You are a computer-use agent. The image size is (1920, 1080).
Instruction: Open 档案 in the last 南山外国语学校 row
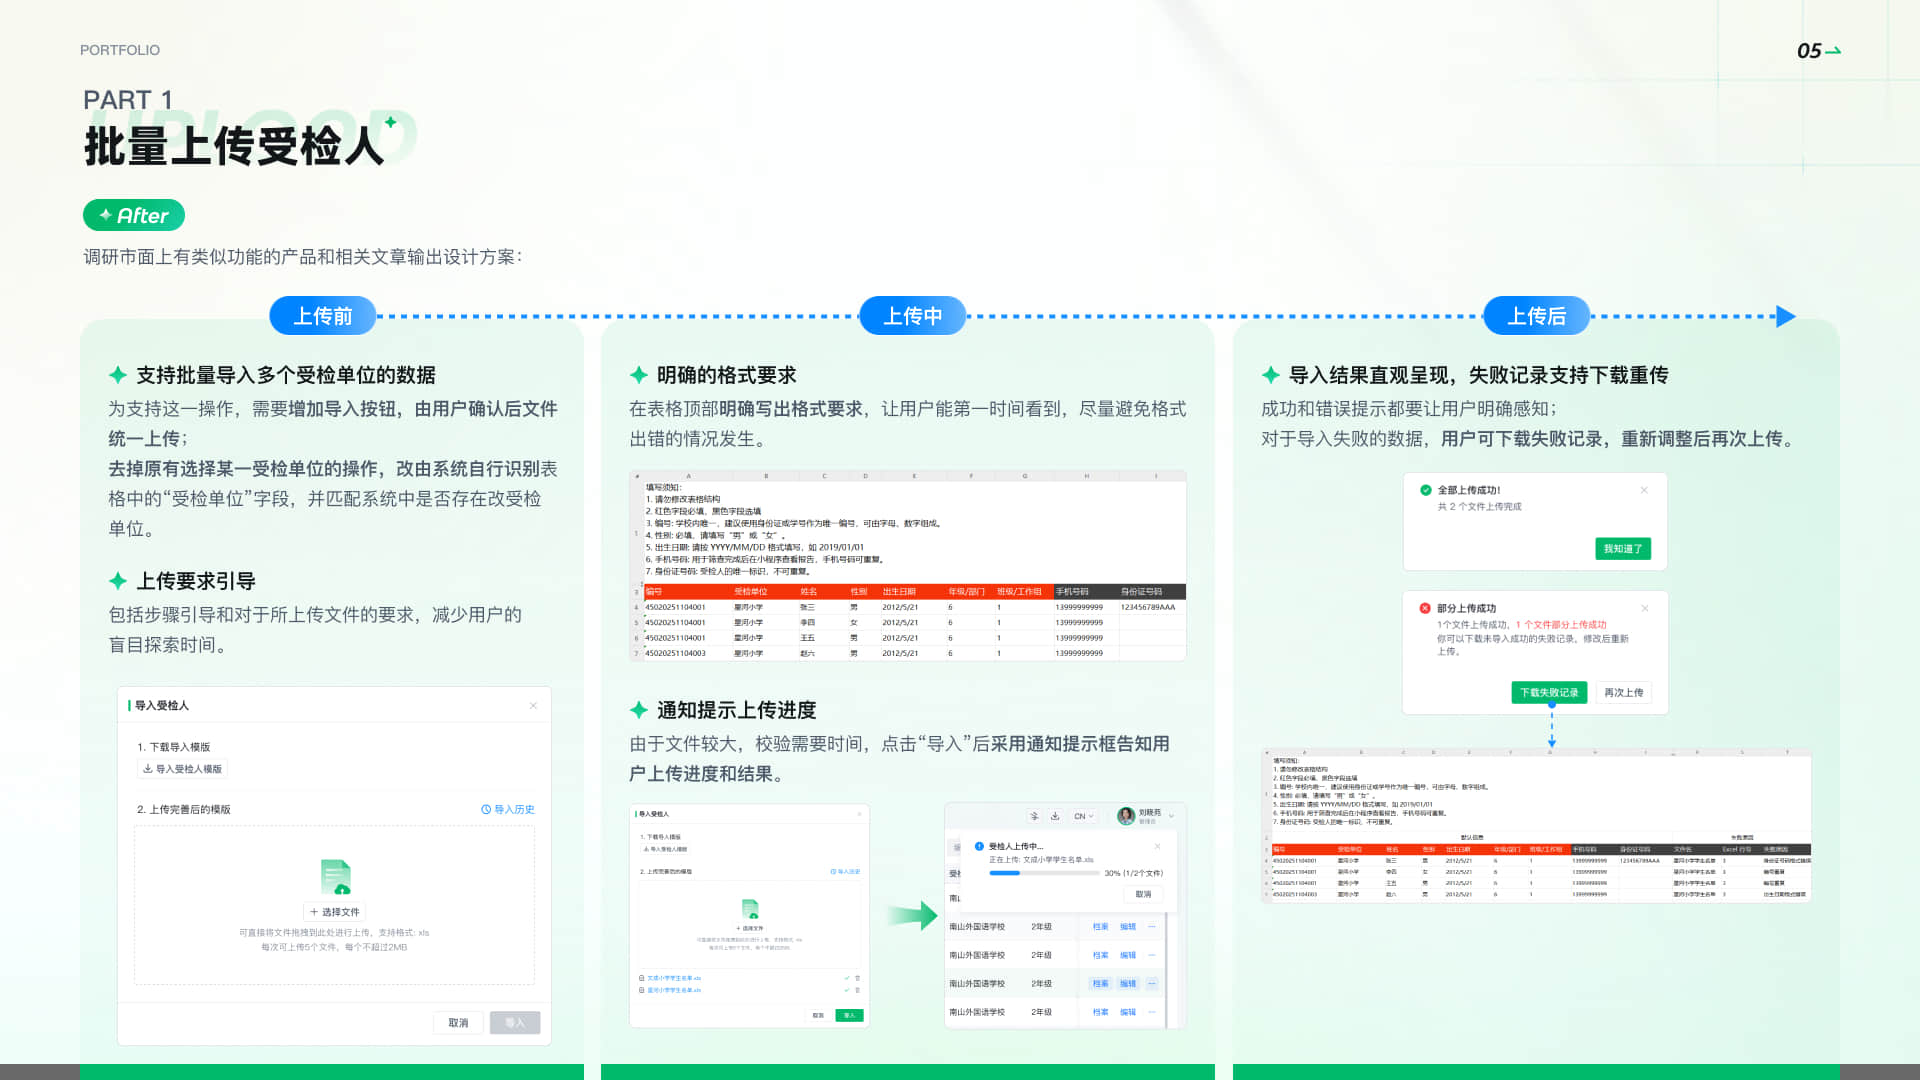[1100, 1012]
